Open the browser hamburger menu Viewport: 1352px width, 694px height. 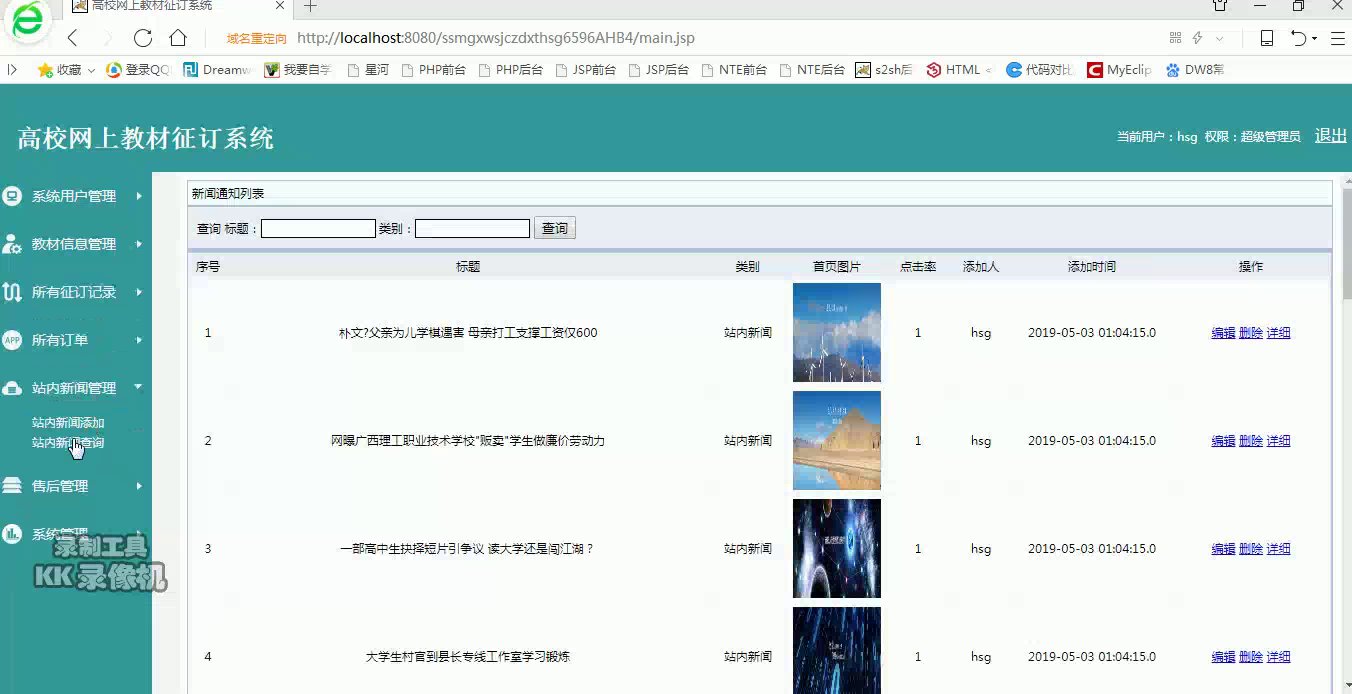pyautogui.click(x=1337, y=38)
